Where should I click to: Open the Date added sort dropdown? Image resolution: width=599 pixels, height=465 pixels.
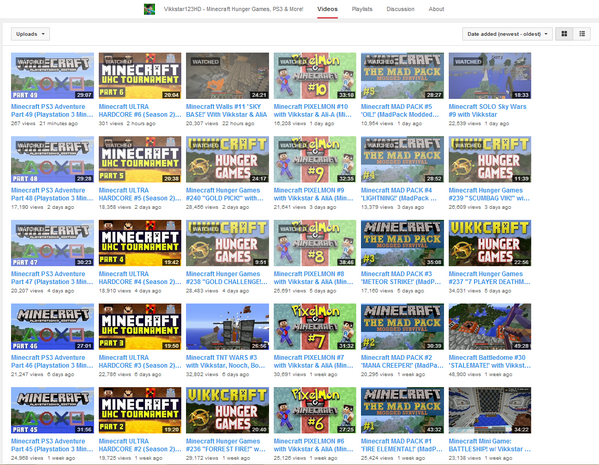tap(508, 34)
